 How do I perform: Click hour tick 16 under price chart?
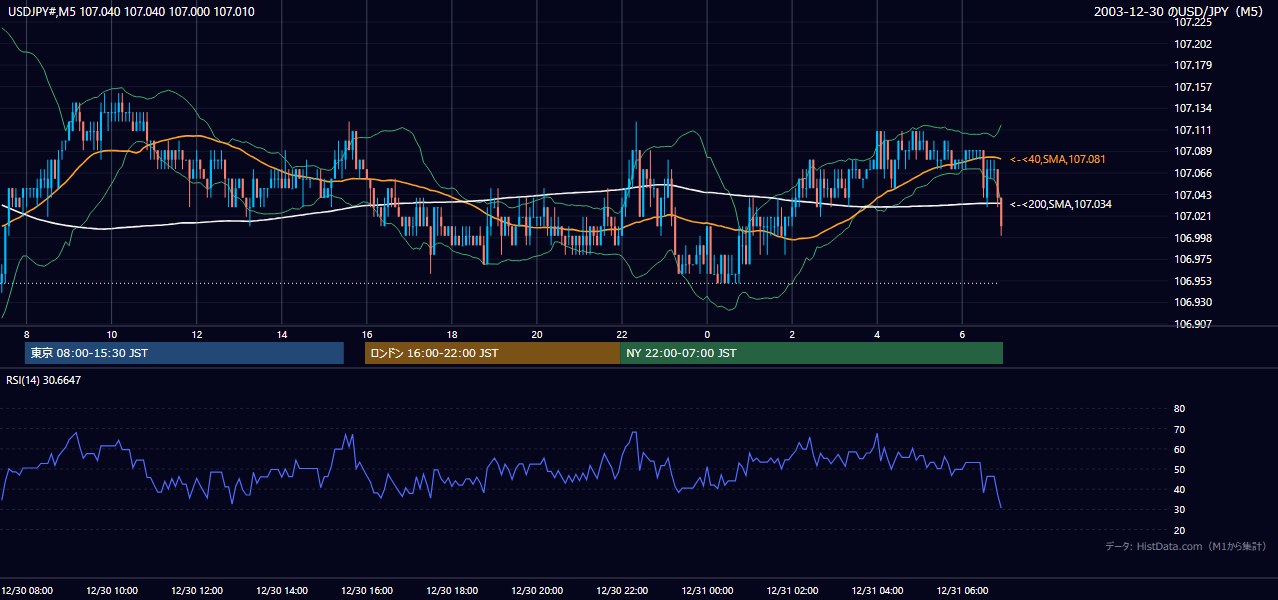click(367, 334)
